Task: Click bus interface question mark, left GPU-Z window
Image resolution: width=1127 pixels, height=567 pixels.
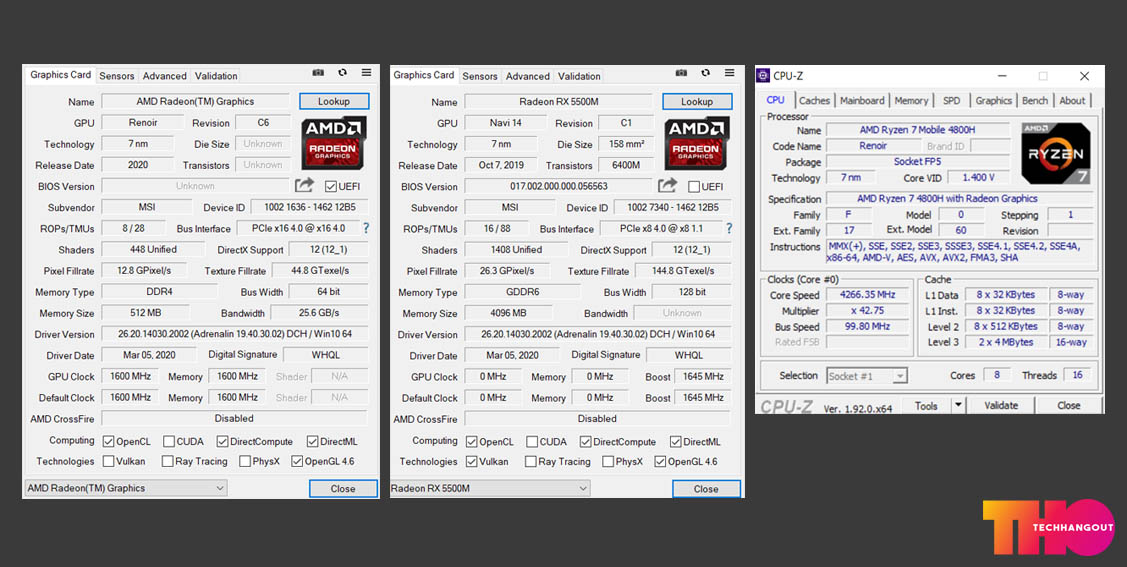Action: tap(366, 229)
